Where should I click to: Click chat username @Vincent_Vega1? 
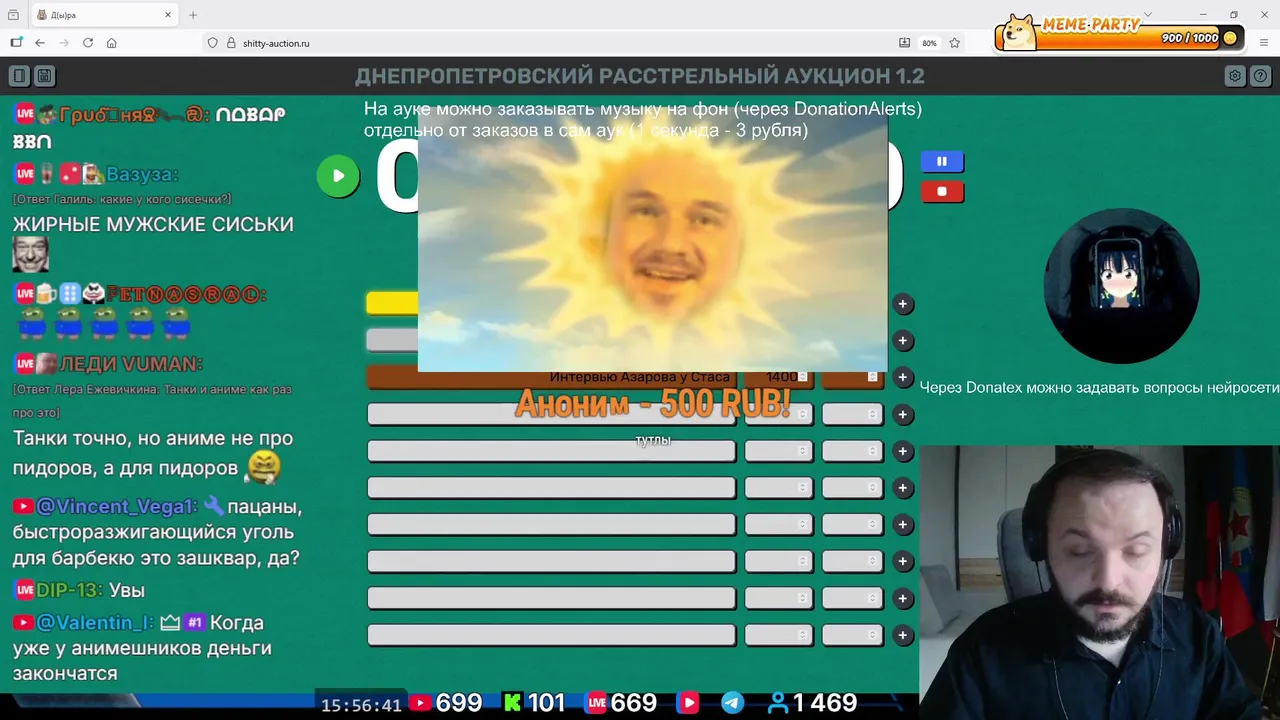tap(116, 506)
